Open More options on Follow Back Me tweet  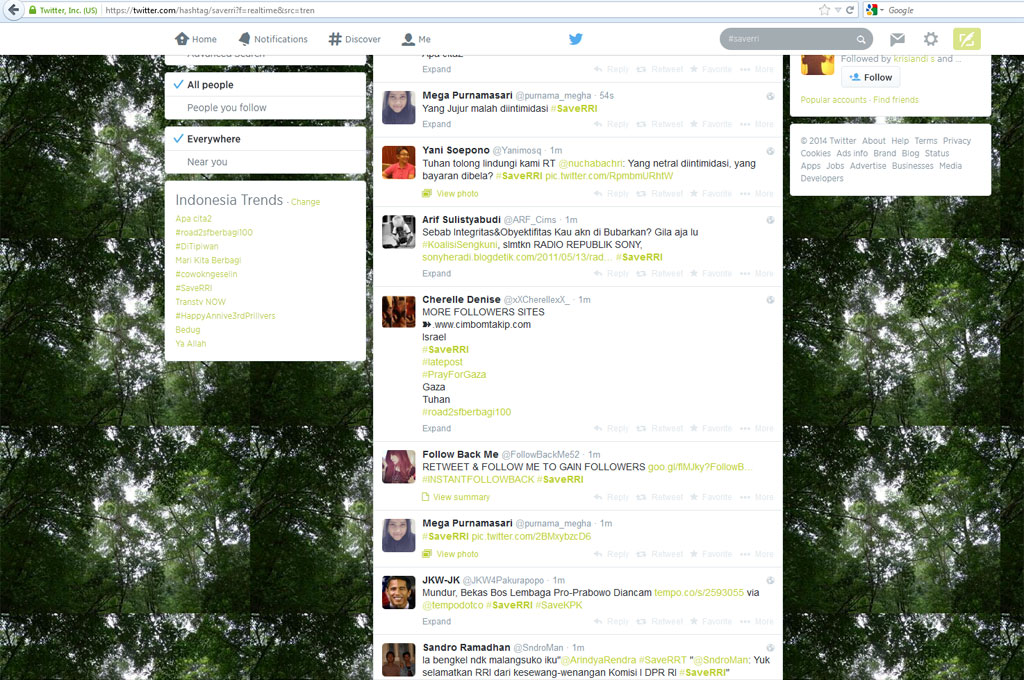(757, 497)
